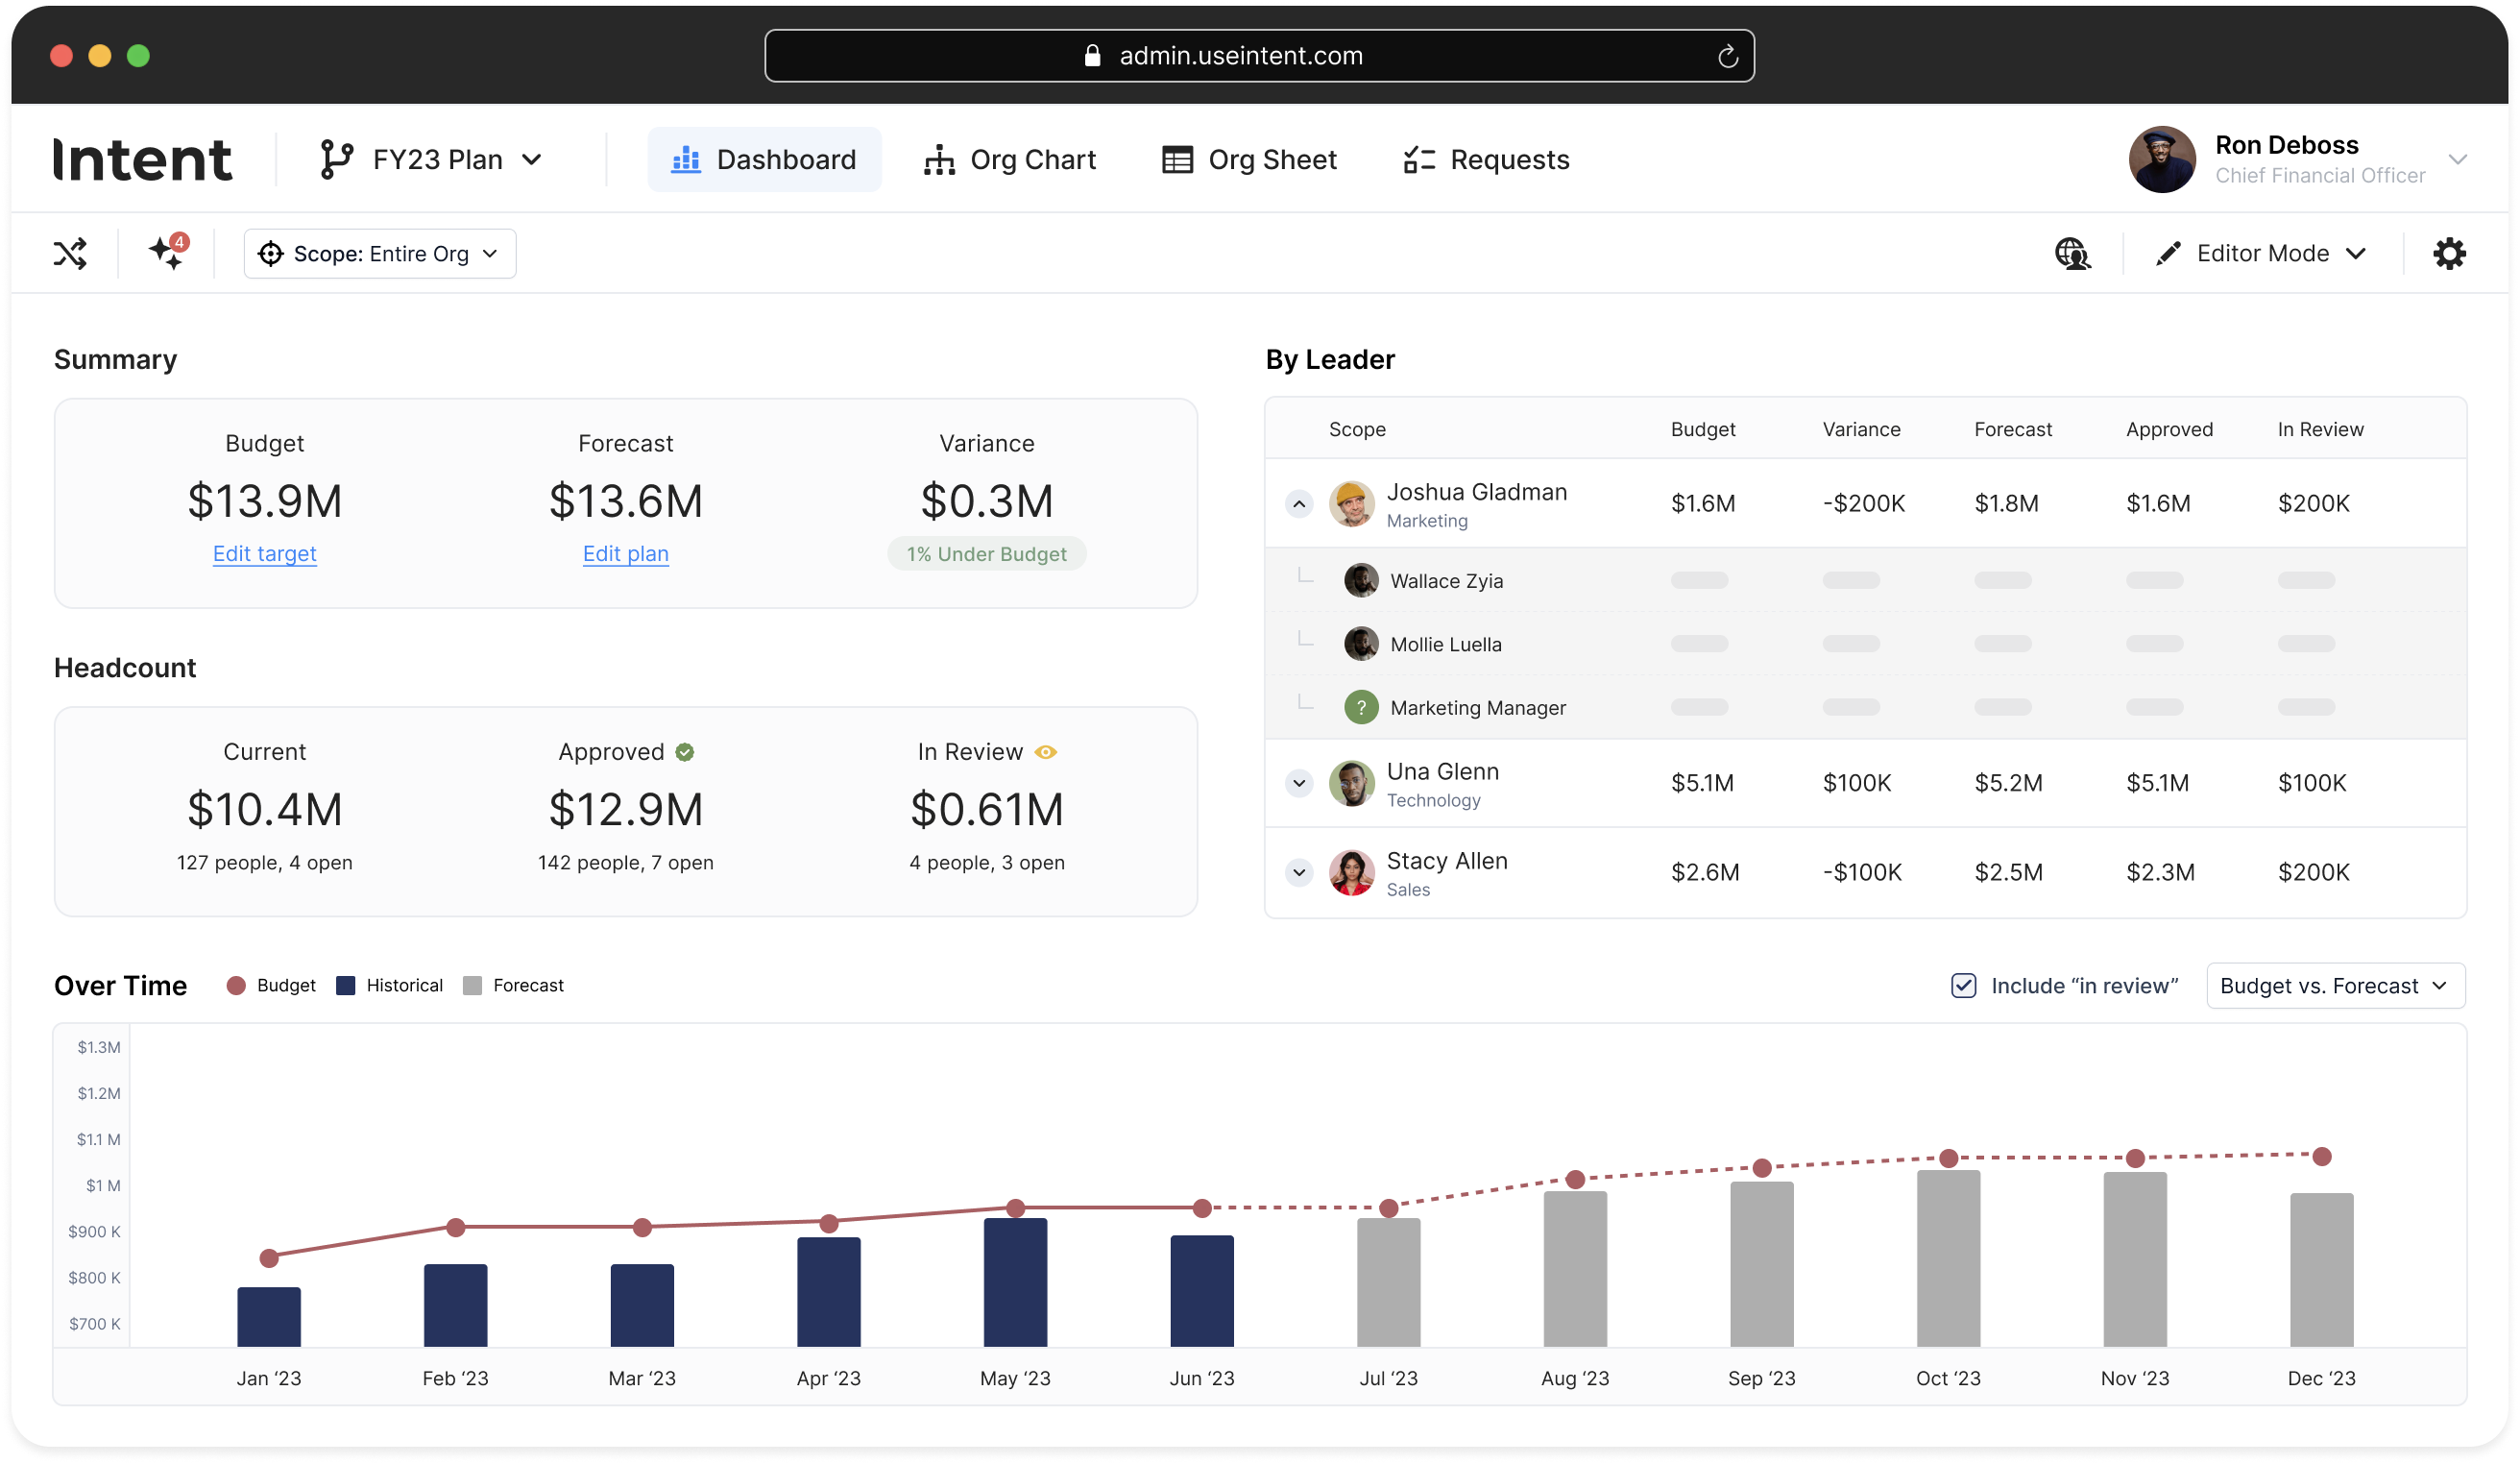2520x1464 pixels.
Task: Open the sparkle suggestions icon with badge
Action: click(167, 253)
